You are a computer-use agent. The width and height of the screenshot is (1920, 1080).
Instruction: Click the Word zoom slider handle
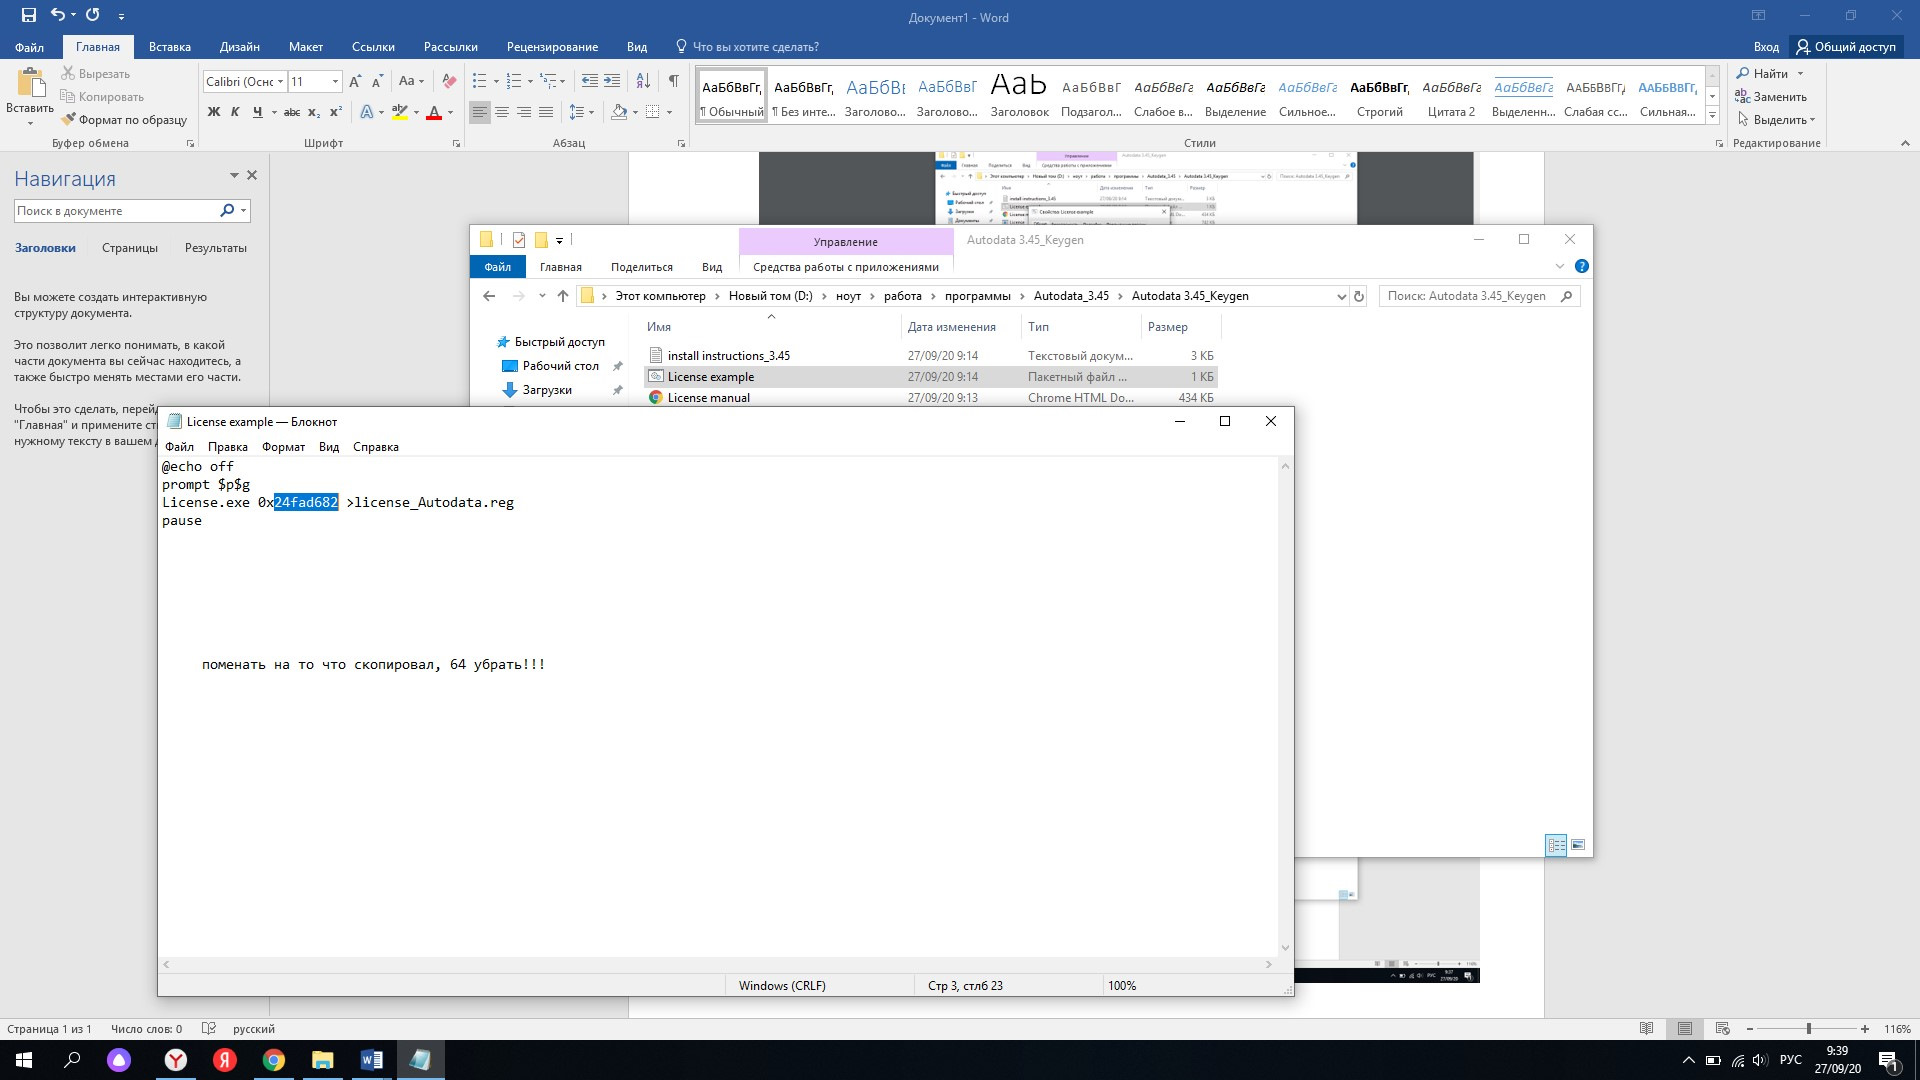click(x=1808, y=1029)
